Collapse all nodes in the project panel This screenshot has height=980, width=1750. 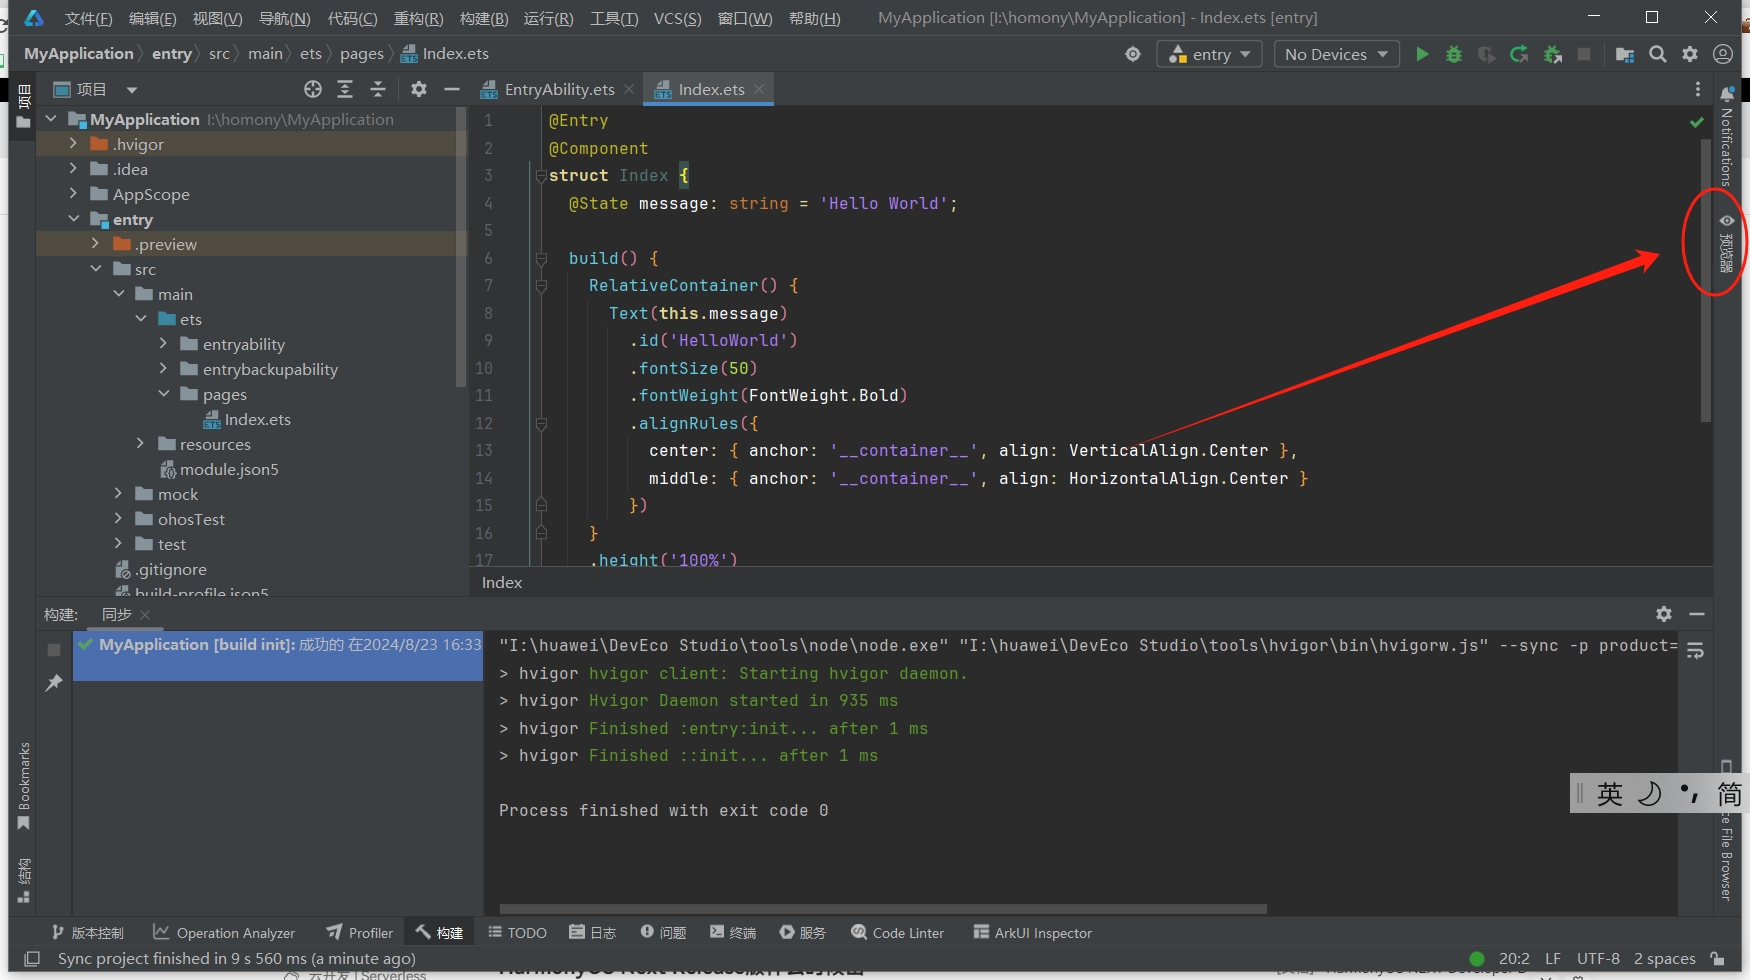pos(378,89)
